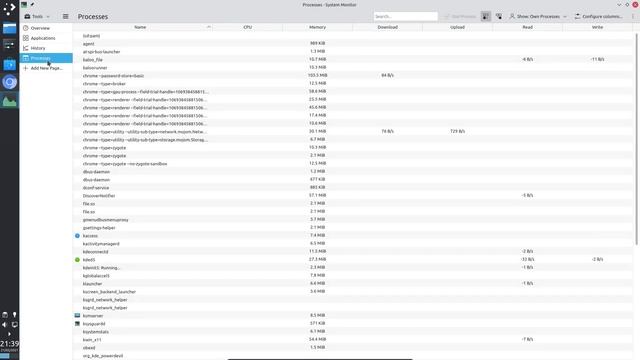Click Configure columns... button
640x360 pixels.
pos(598,16)
